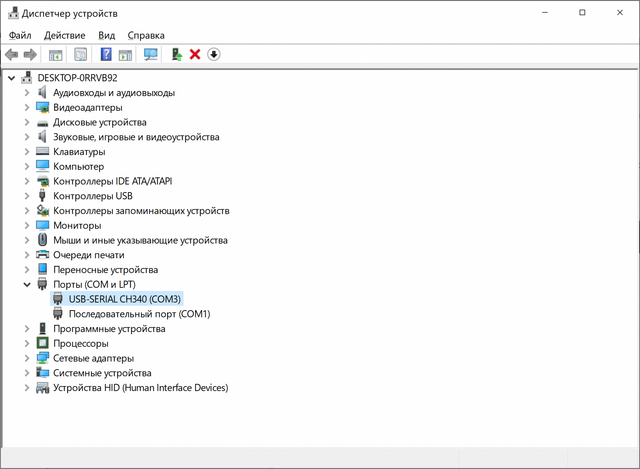Expand the Сетевые адаптеры node chevron
This screenshot has height=469, width=640.
coord(27,358)
